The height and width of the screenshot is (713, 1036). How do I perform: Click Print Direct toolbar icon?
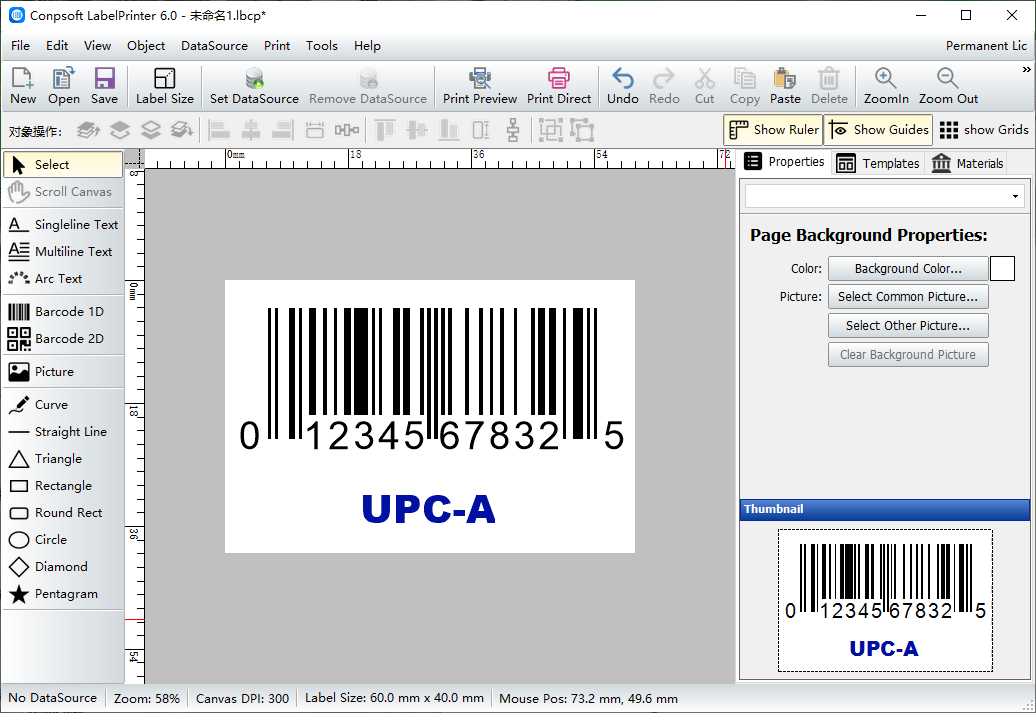tap(559, 86)
